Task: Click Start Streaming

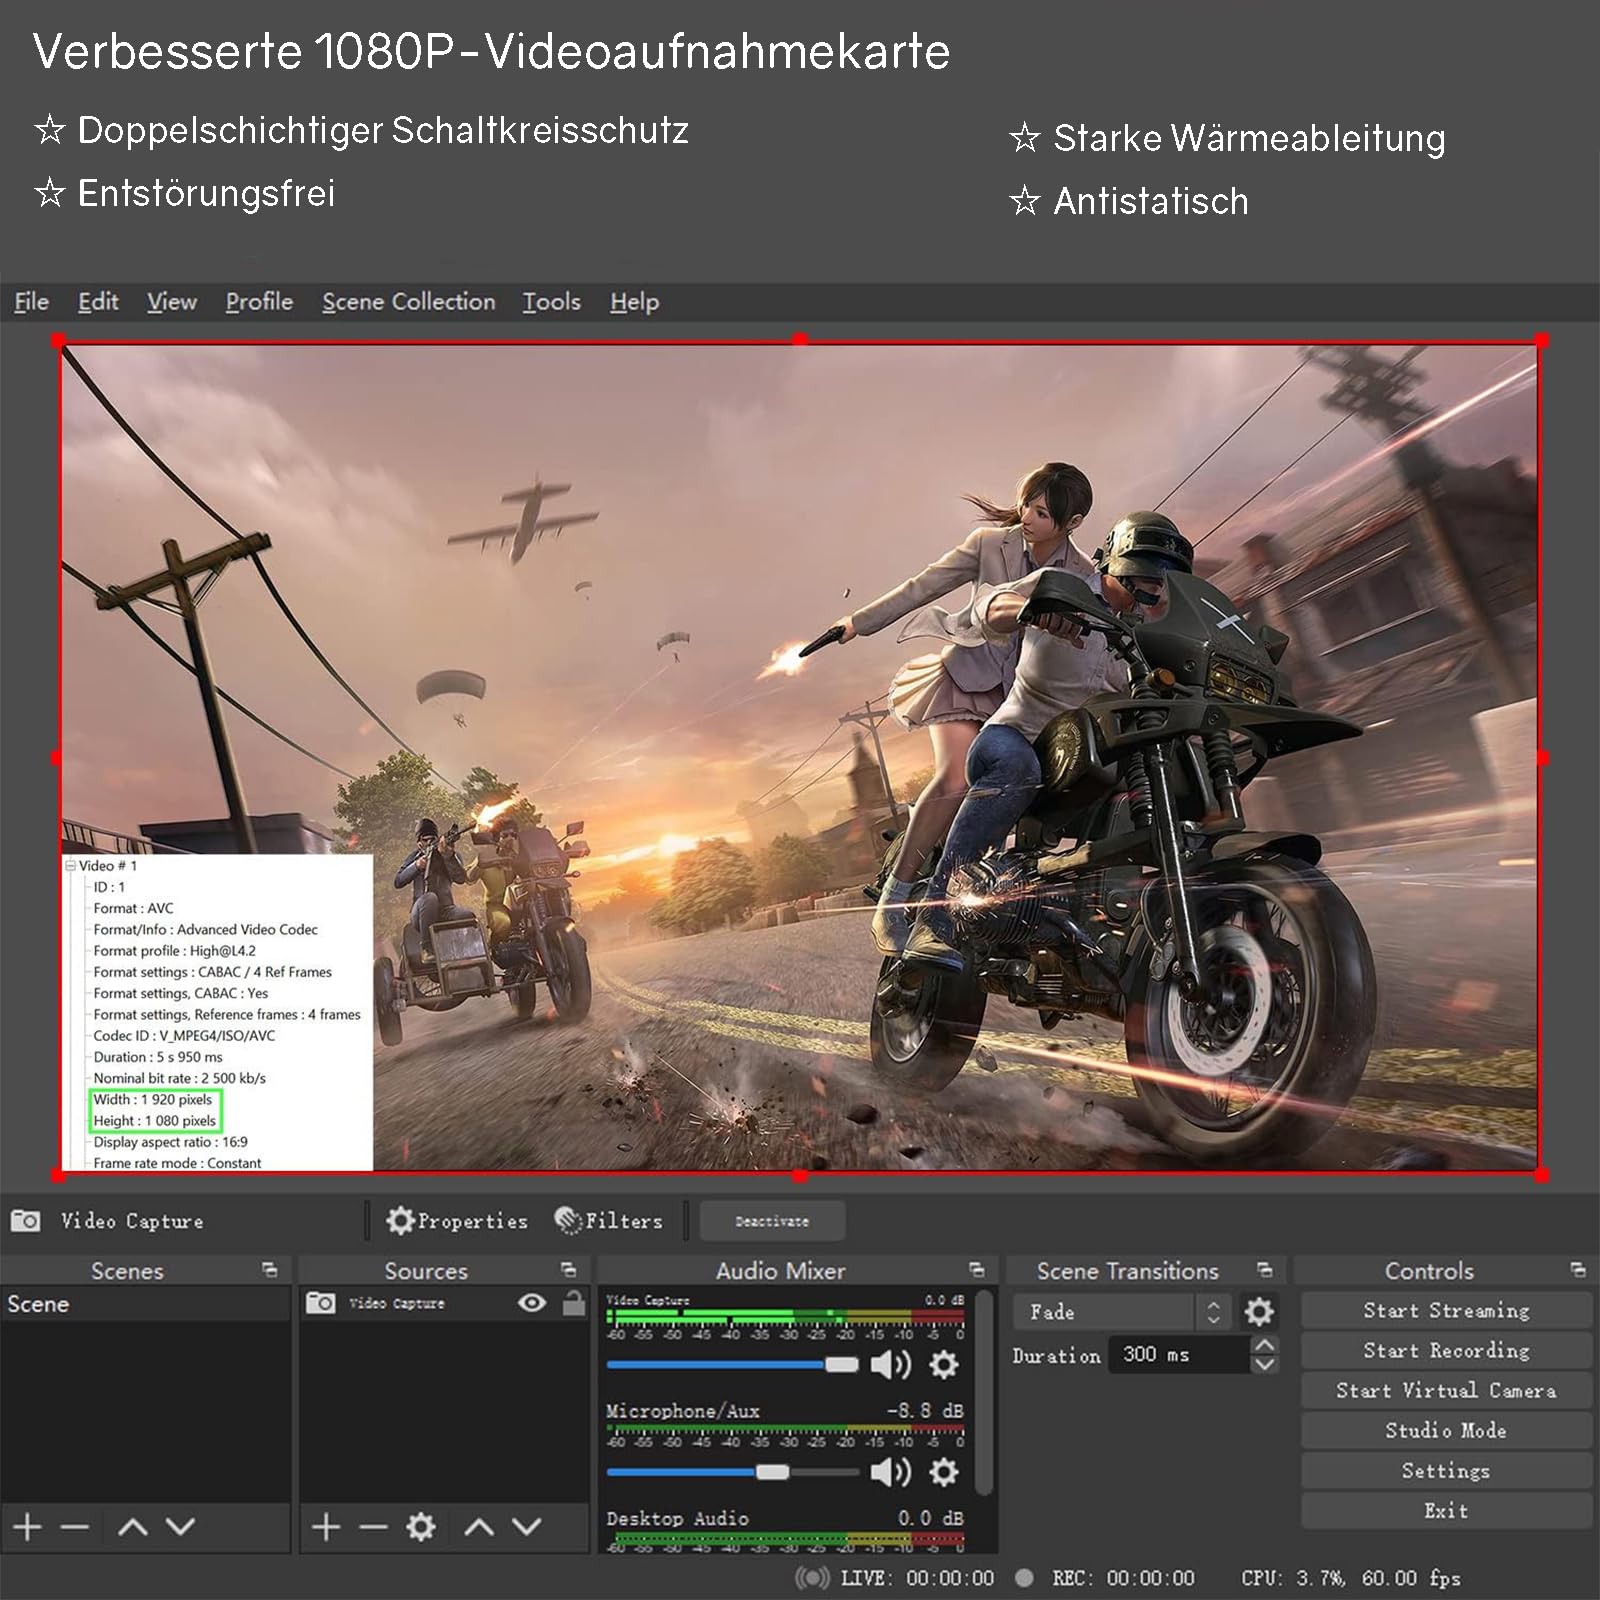Action: coord(1446,1310)
